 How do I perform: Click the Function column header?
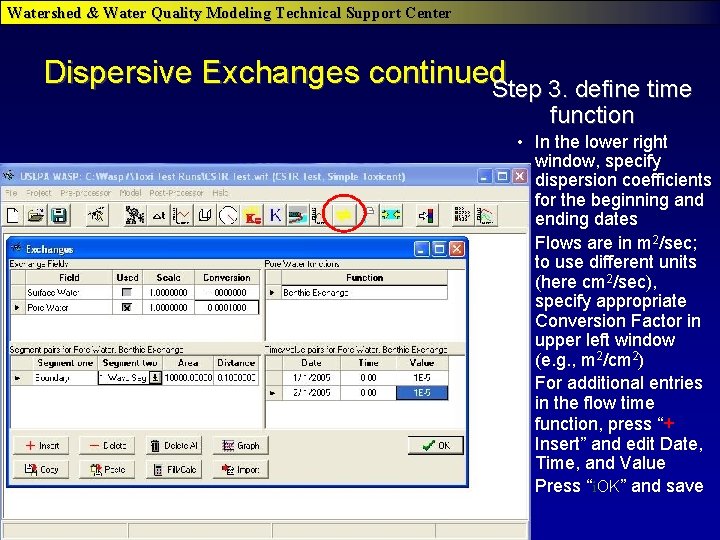coord(365,277)
